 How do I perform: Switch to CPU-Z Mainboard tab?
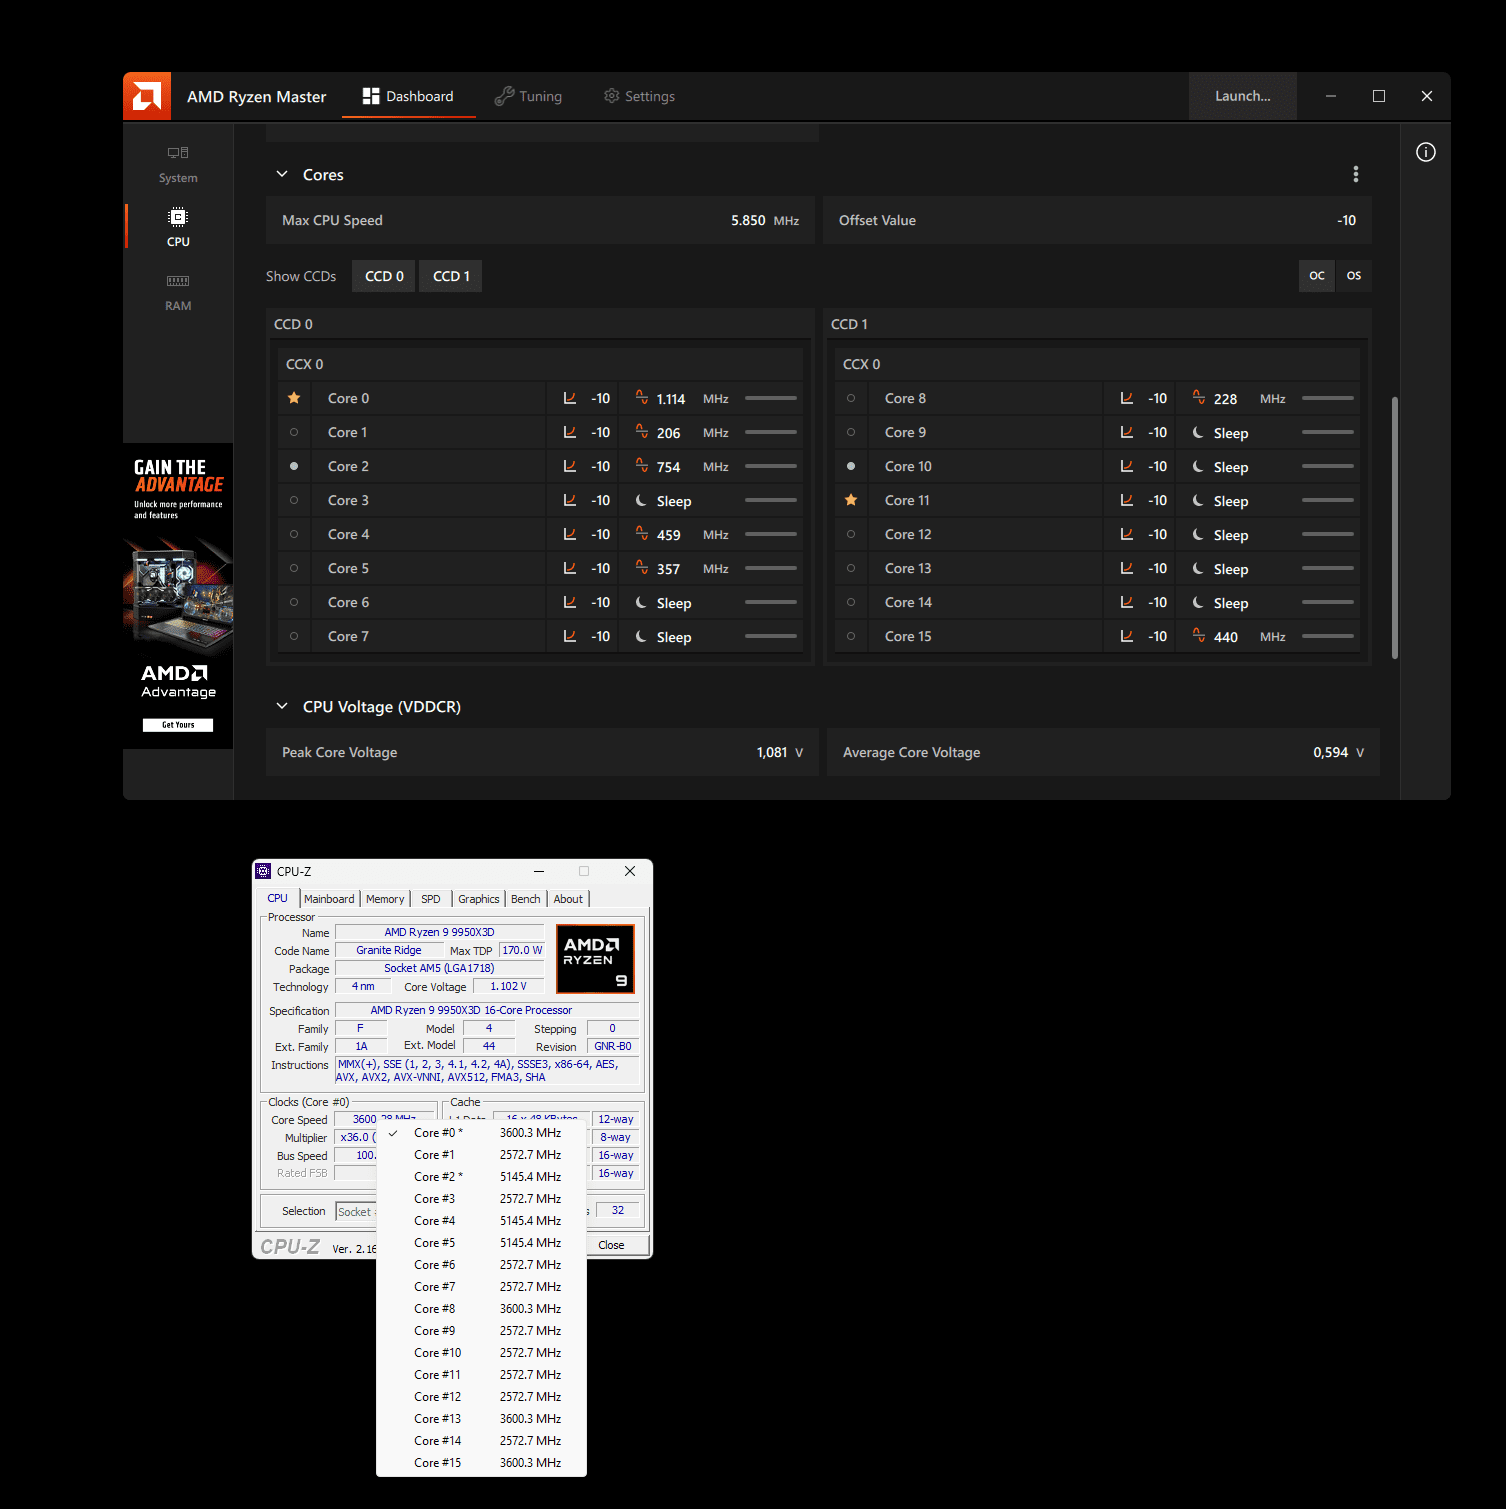click(329, 899)
